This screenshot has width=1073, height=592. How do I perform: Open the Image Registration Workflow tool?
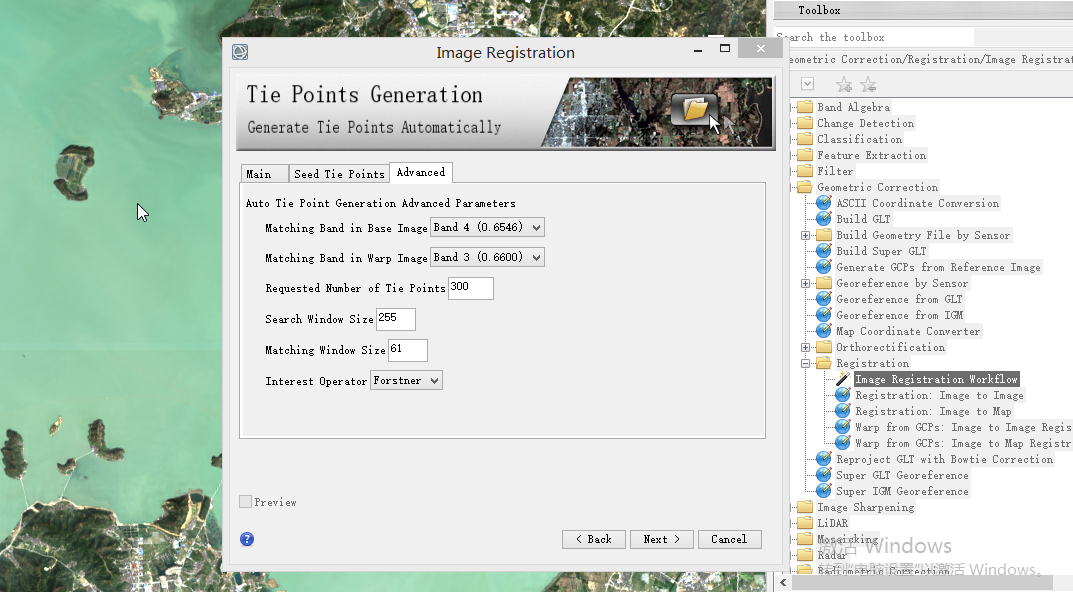point(936,379)
